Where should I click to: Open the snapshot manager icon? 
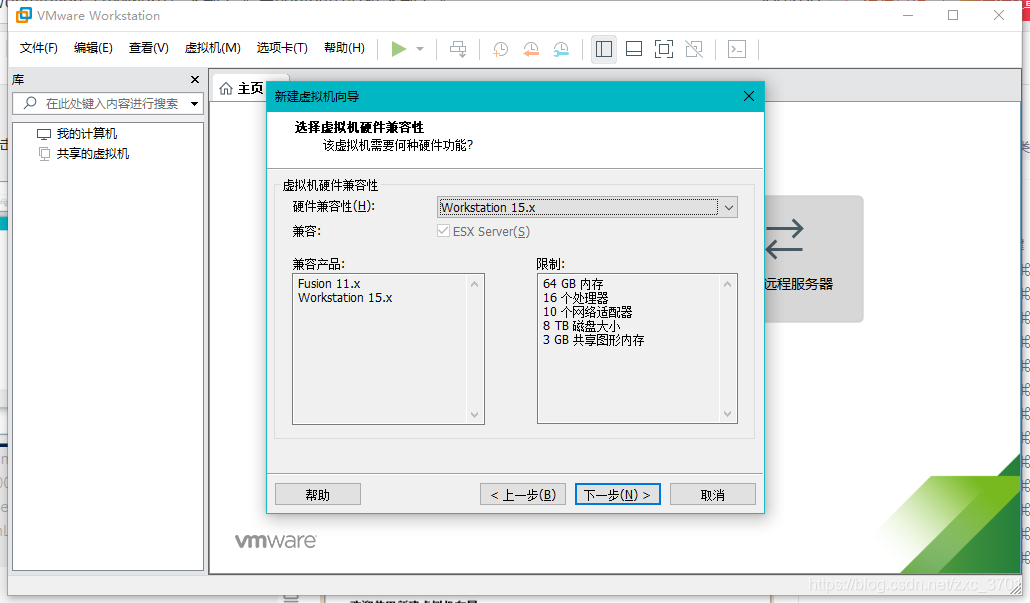[x=561, y=49]
